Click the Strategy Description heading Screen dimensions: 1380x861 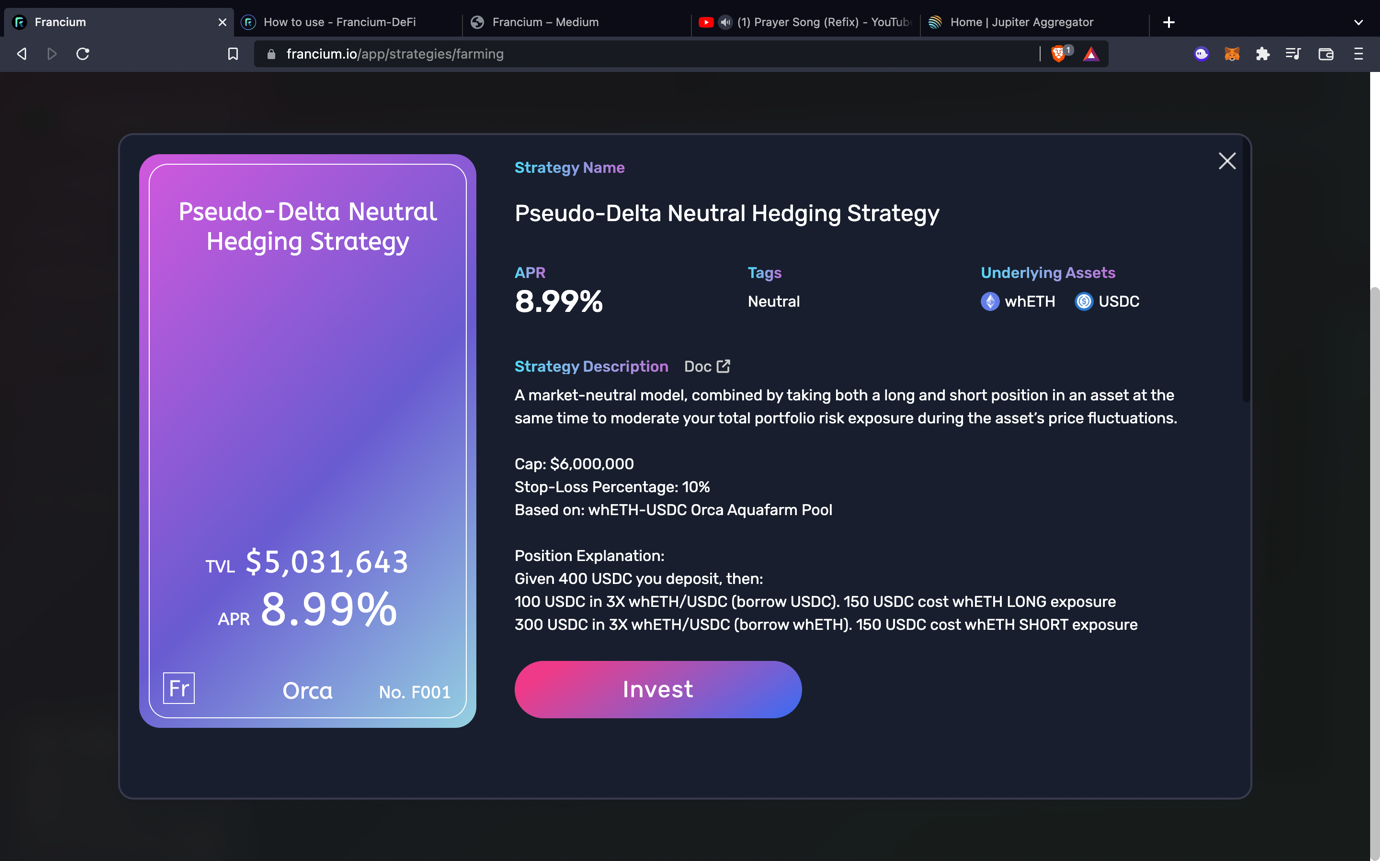(591, 366)
